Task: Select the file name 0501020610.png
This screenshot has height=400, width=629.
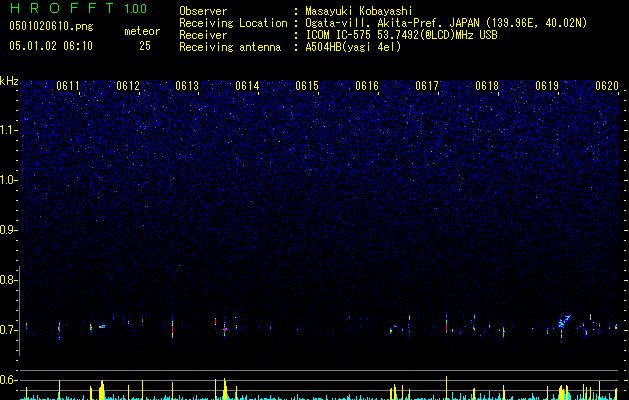Action: point(51,26)
